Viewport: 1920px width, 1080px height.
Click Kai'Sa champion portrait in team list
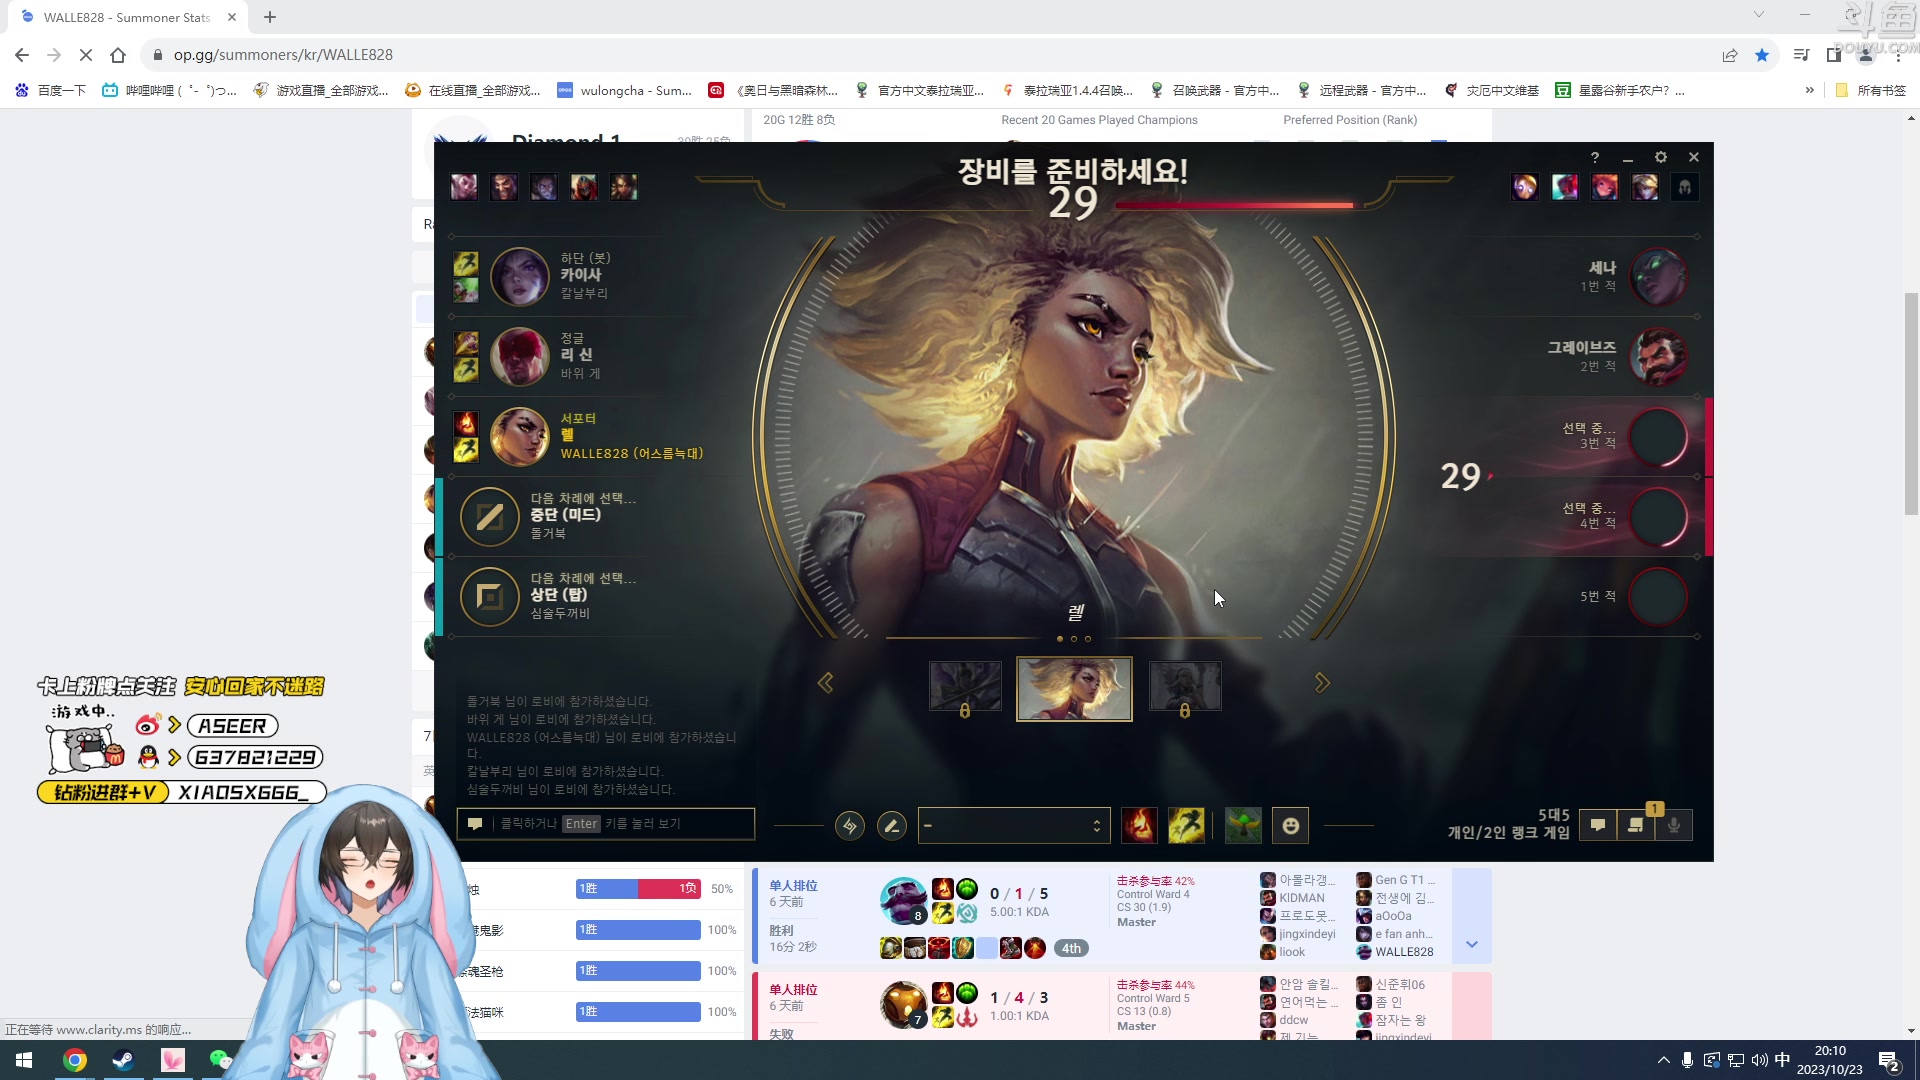(519, 277)
